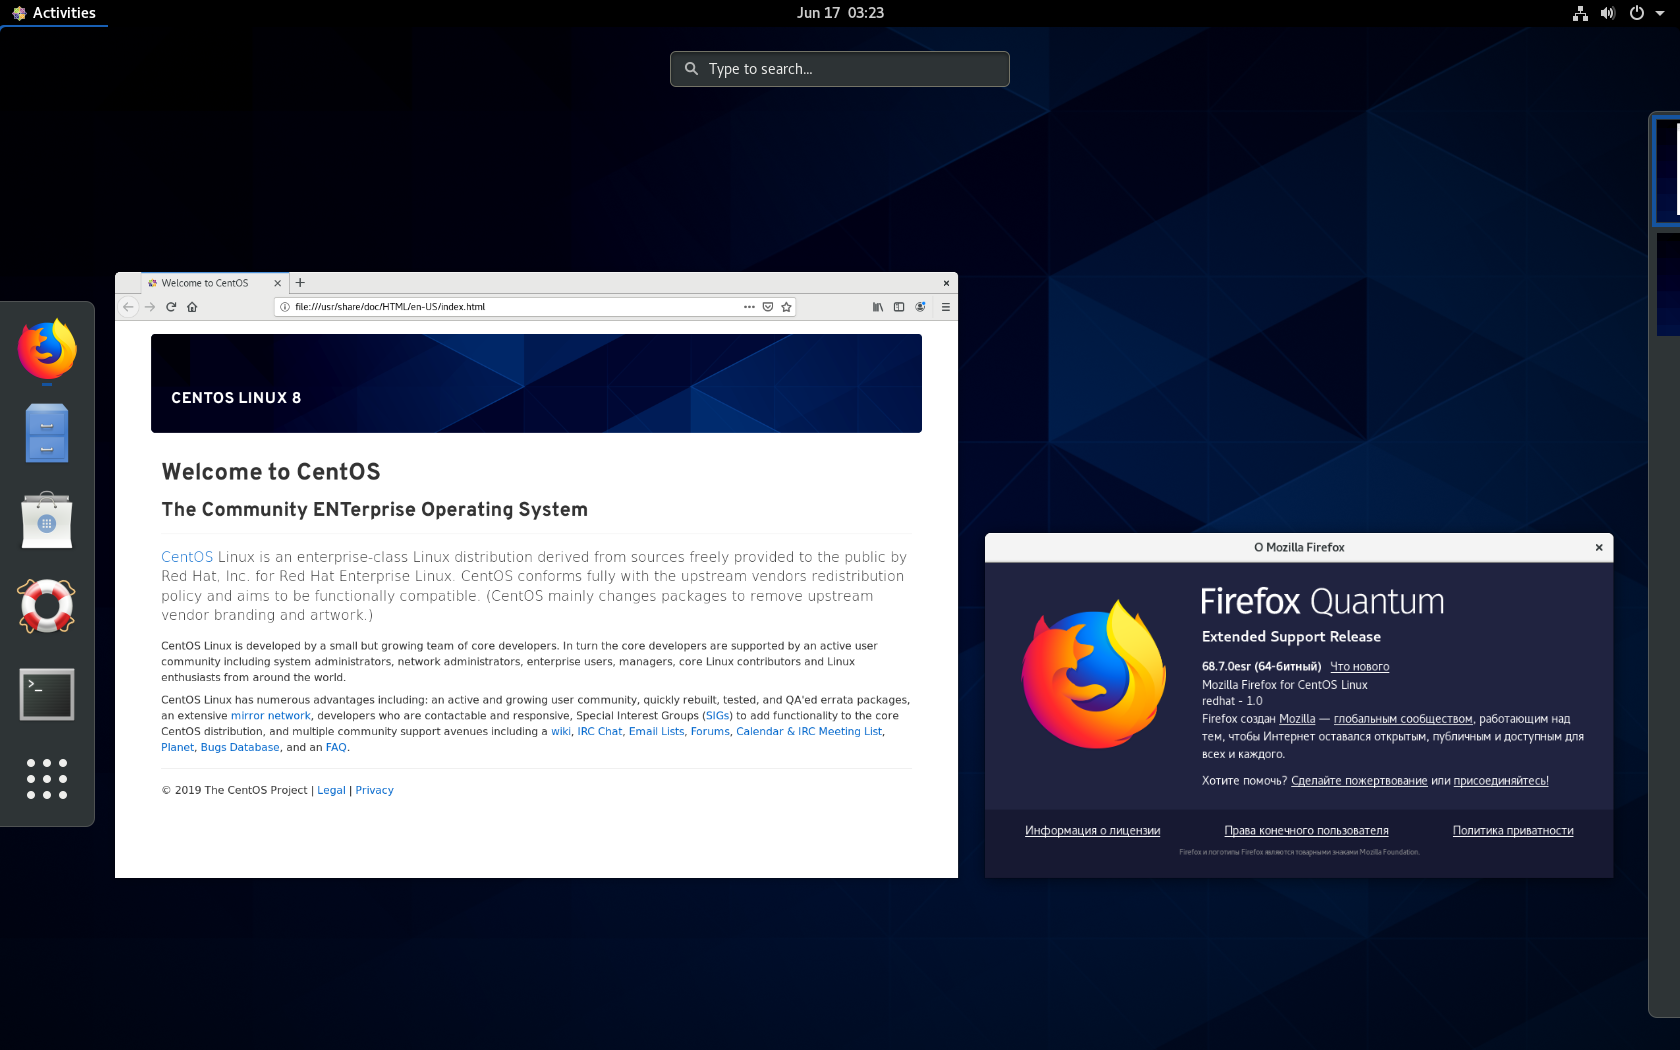
Task: Open the Software store dock icon
Action: click(x=47, y=520)
